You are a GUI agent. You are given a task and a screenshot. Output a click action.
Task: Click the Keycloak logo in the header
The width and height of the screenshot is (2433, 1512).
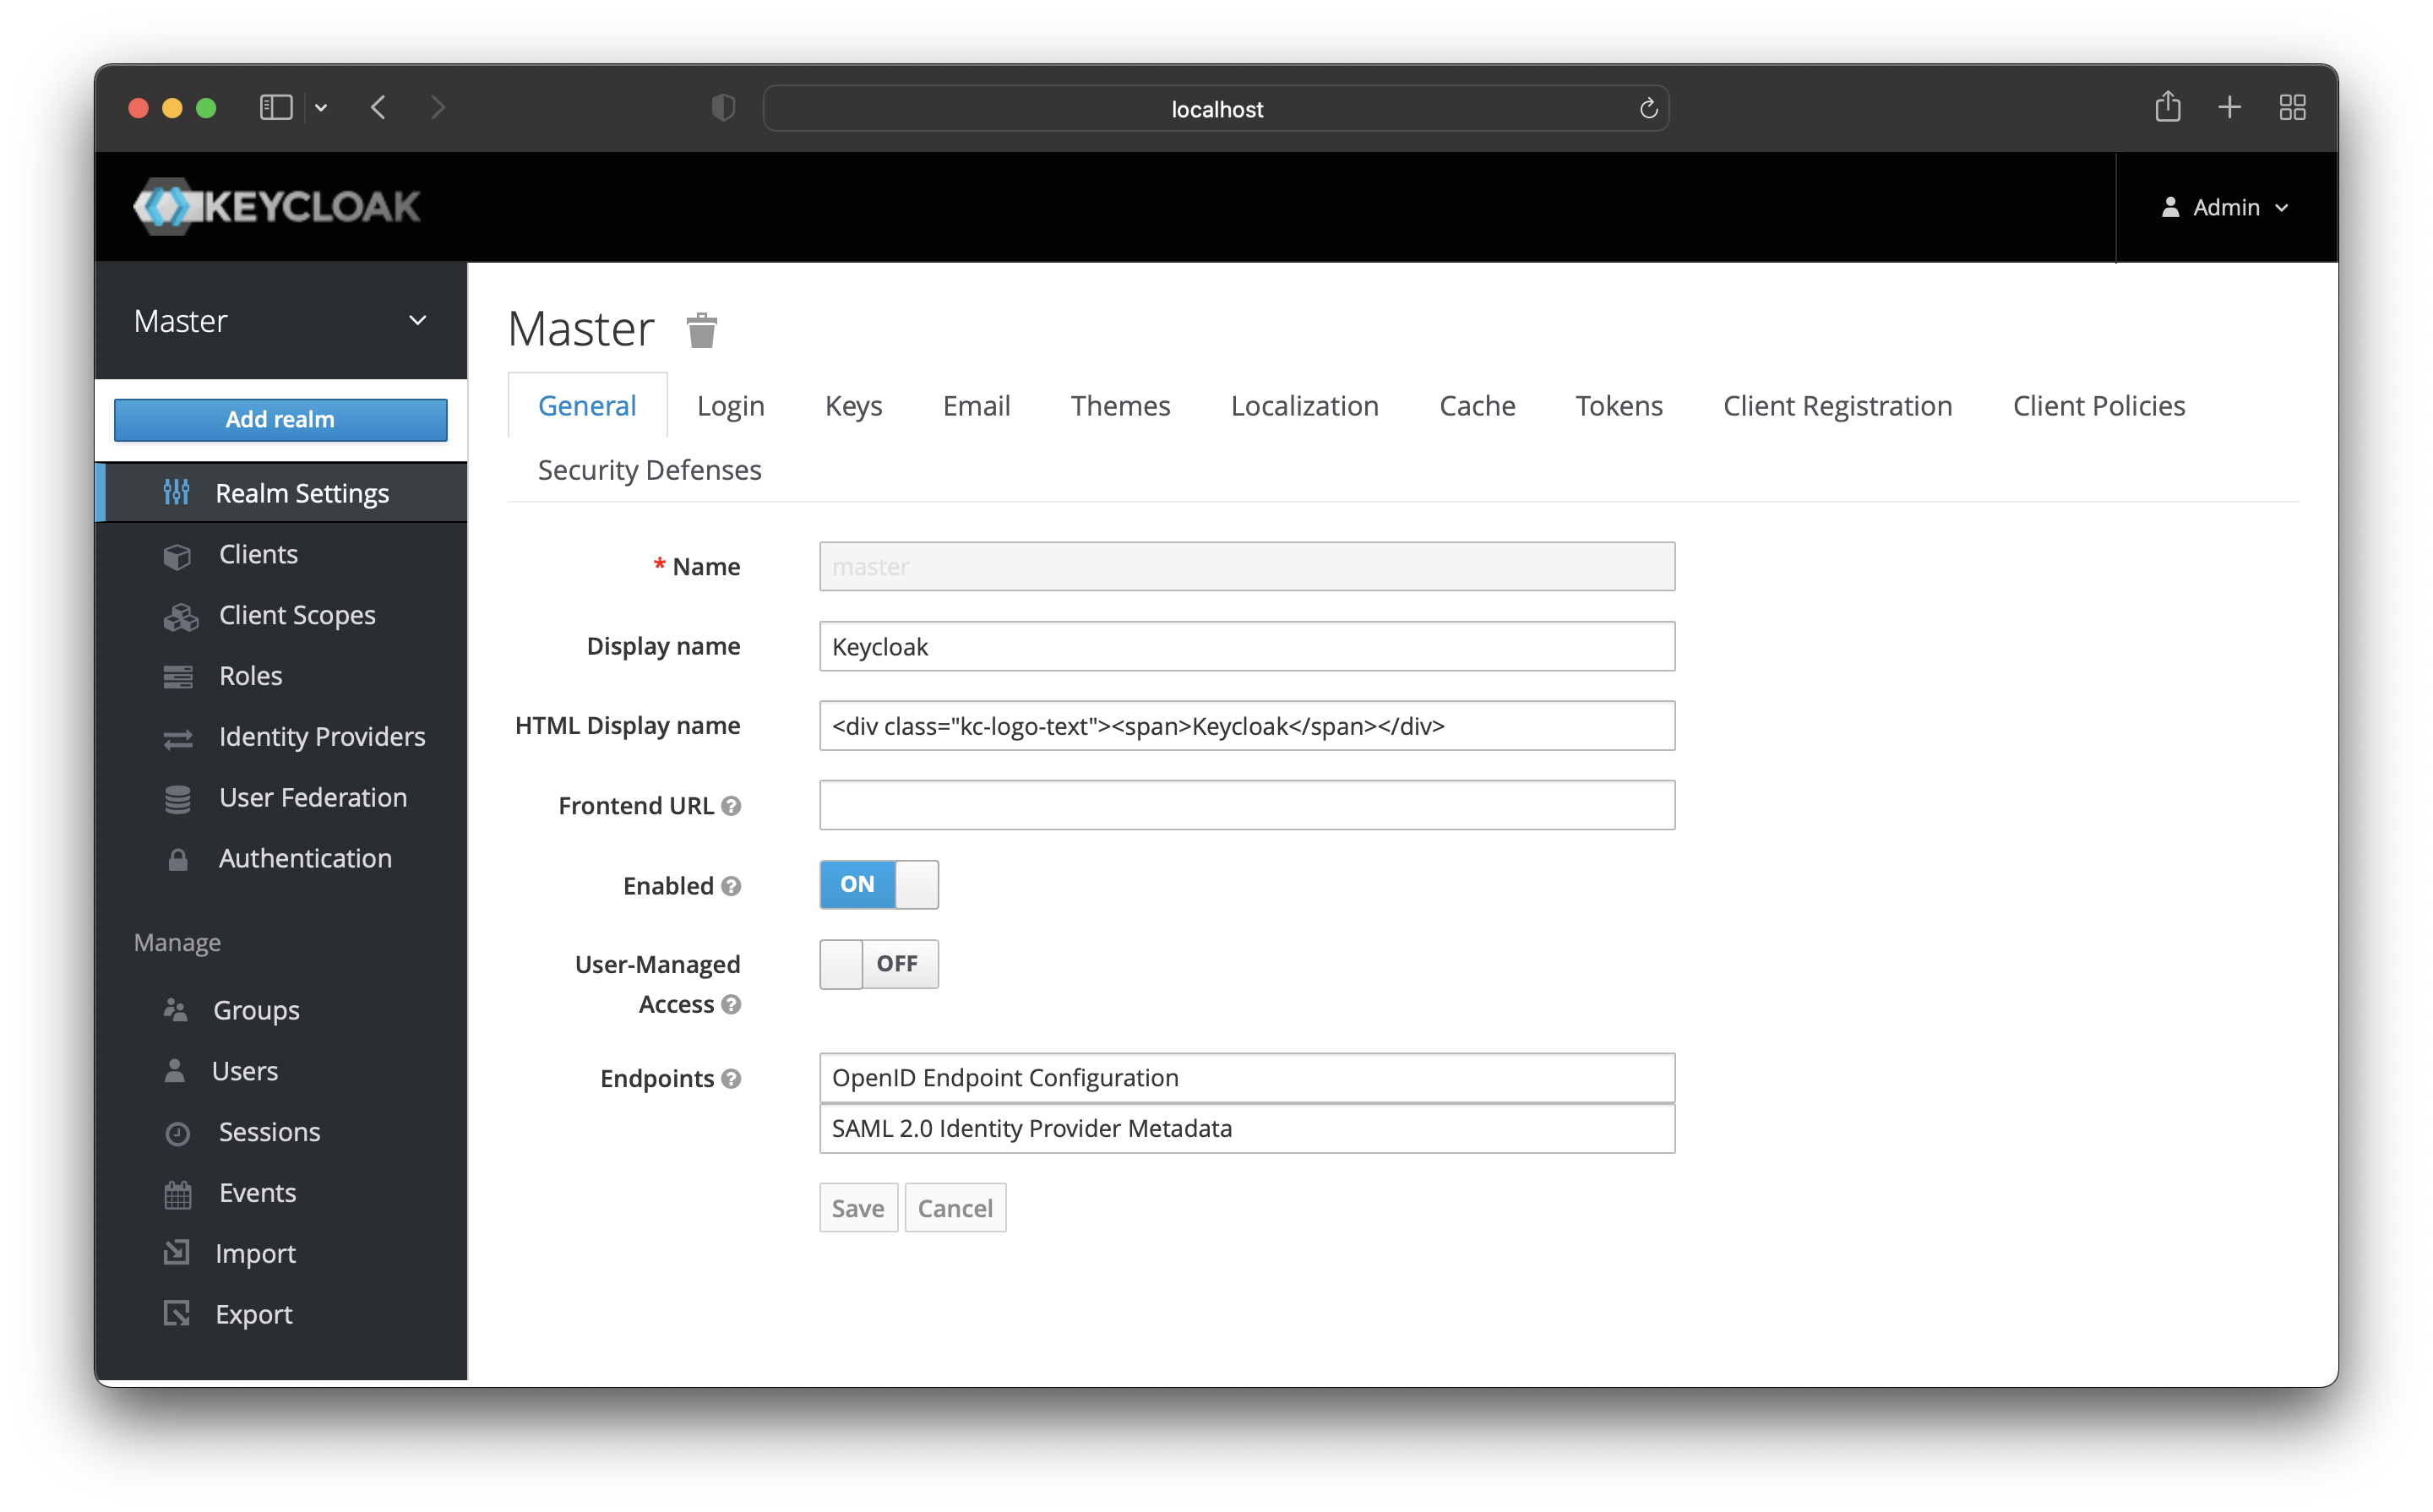277,206
